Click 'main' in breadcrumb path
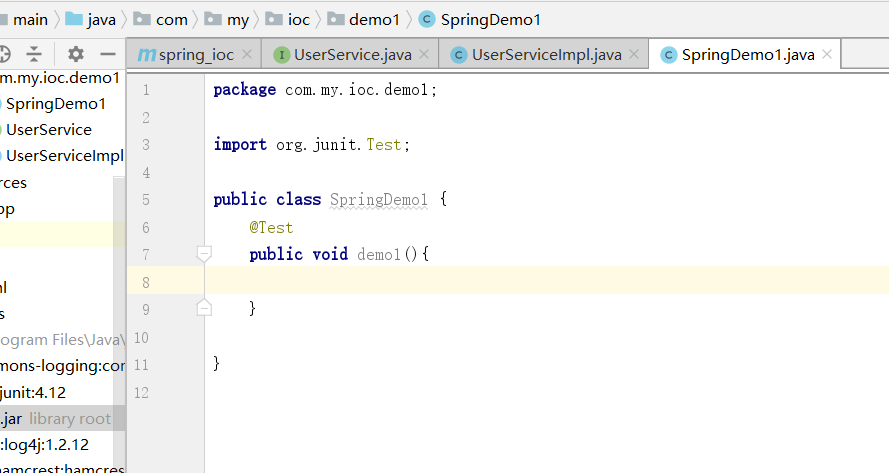The height and width of the screenshot is (473, 889). pos(30,20)
